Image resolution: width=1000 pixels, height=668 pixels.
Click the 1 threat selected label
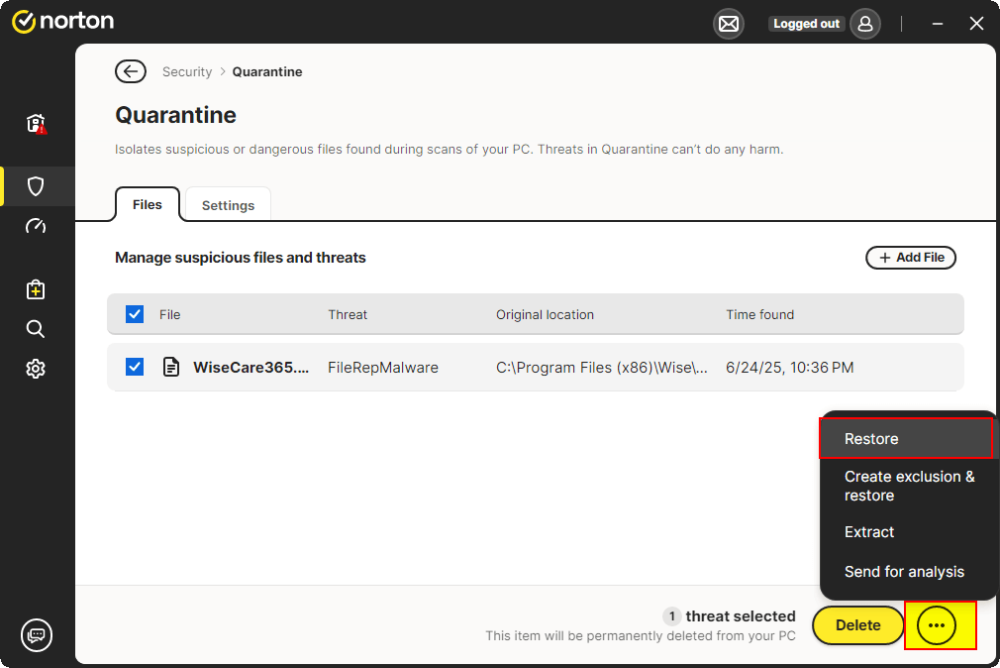(x=730, y=616)
